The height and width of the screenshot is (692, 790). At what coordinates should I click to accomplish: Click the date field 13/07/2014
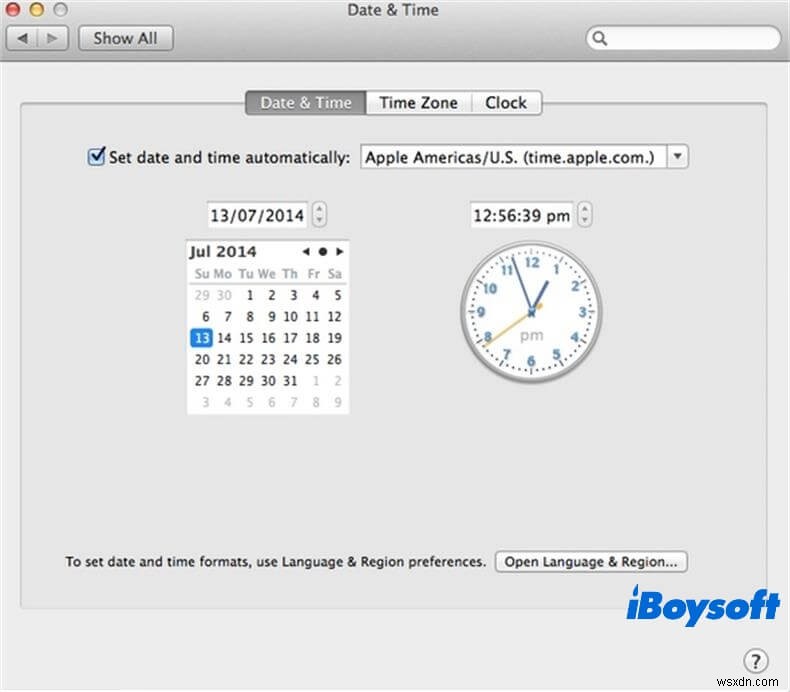pyautogui.click(x=257, y=215)
